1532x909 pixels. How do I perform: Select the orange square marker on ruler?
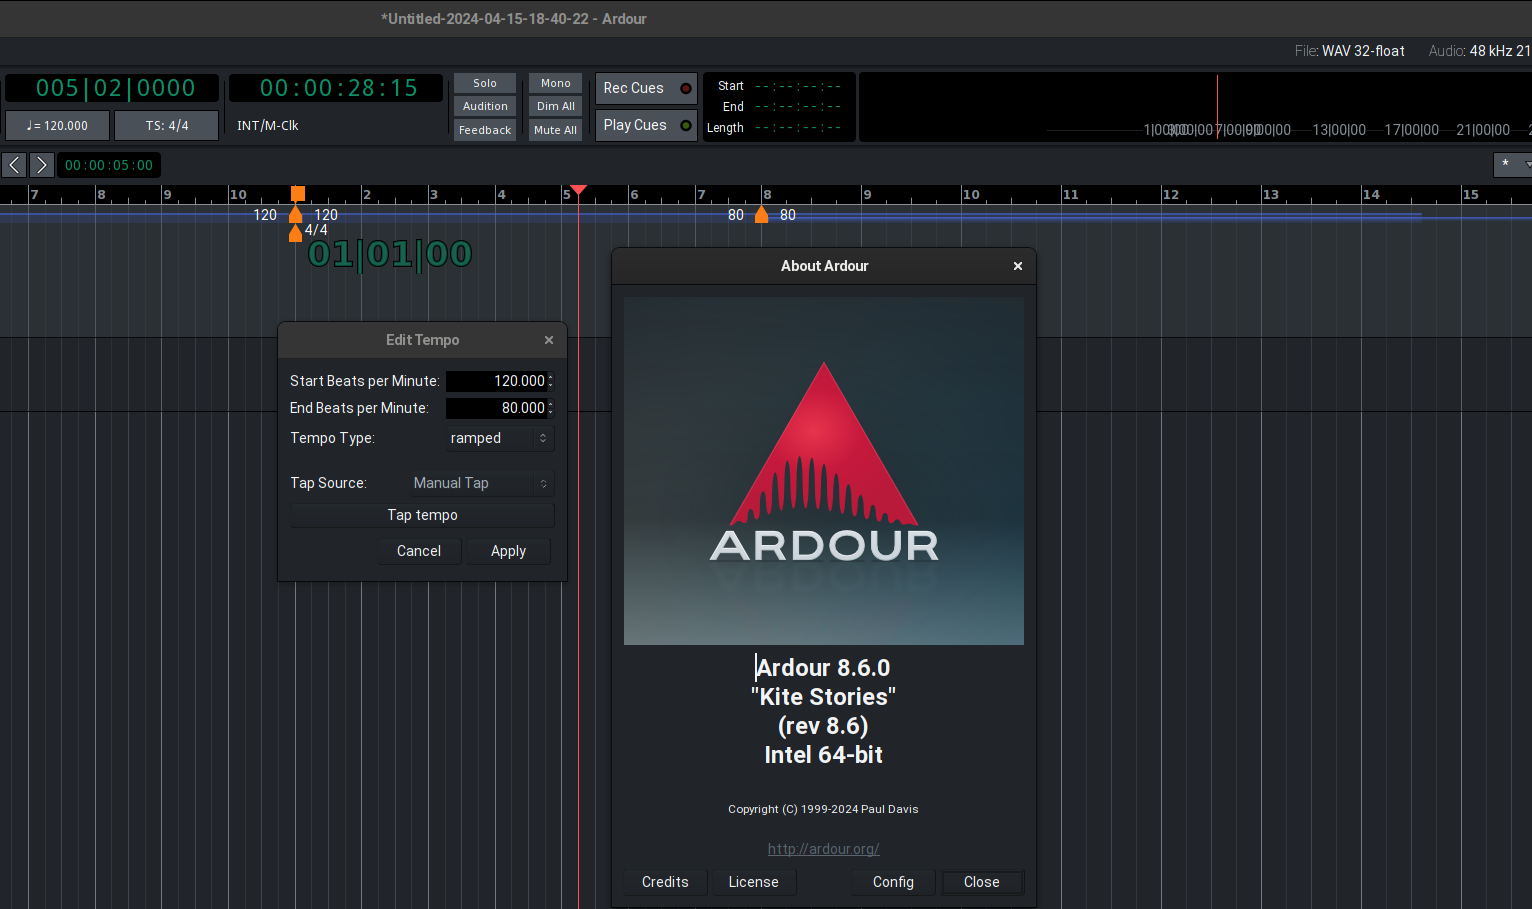pyautogui.click(x=297, y=193)
